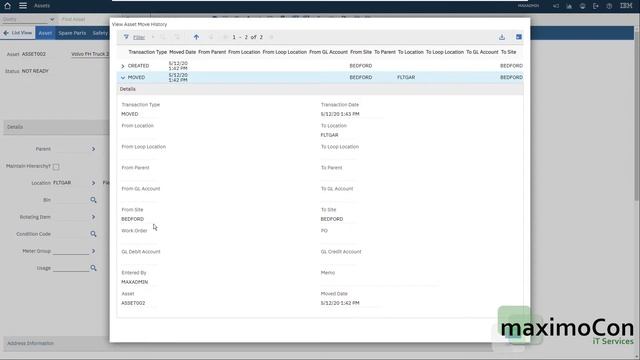Sort by To Location column header
This screenshot has width=640, height=360.
click(411, 52)
